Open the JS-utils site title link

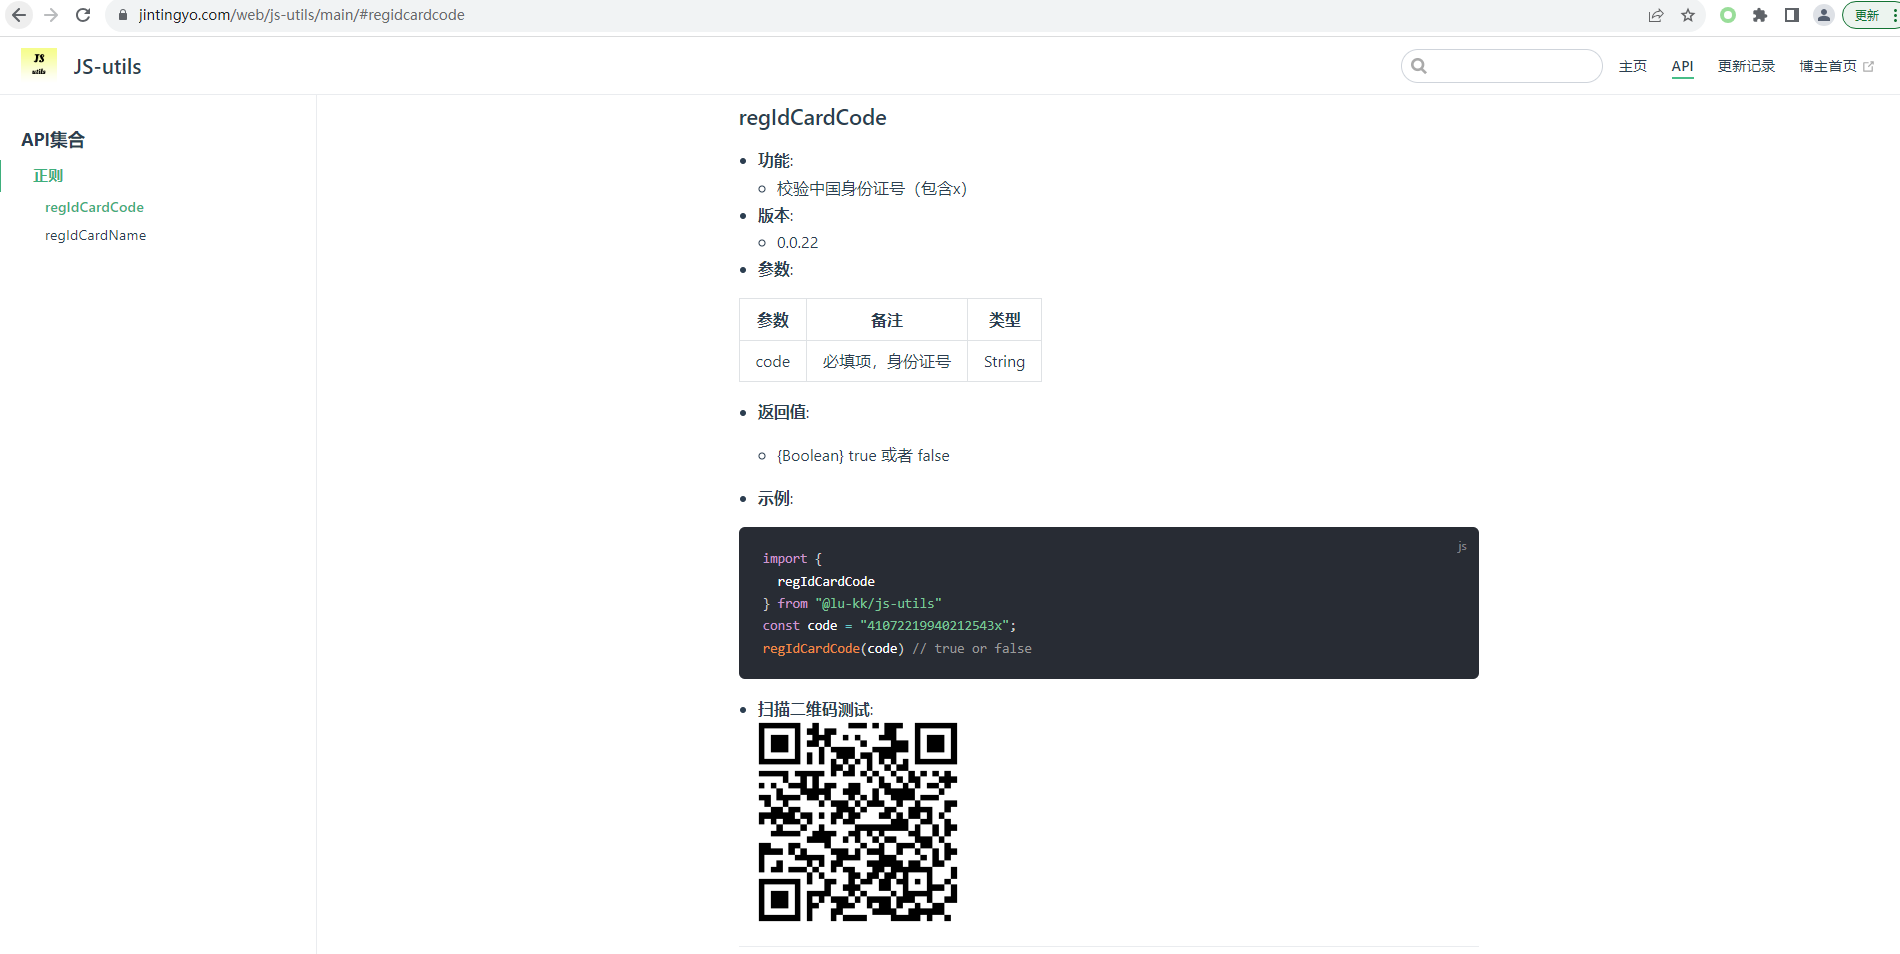tap(107, 67)
